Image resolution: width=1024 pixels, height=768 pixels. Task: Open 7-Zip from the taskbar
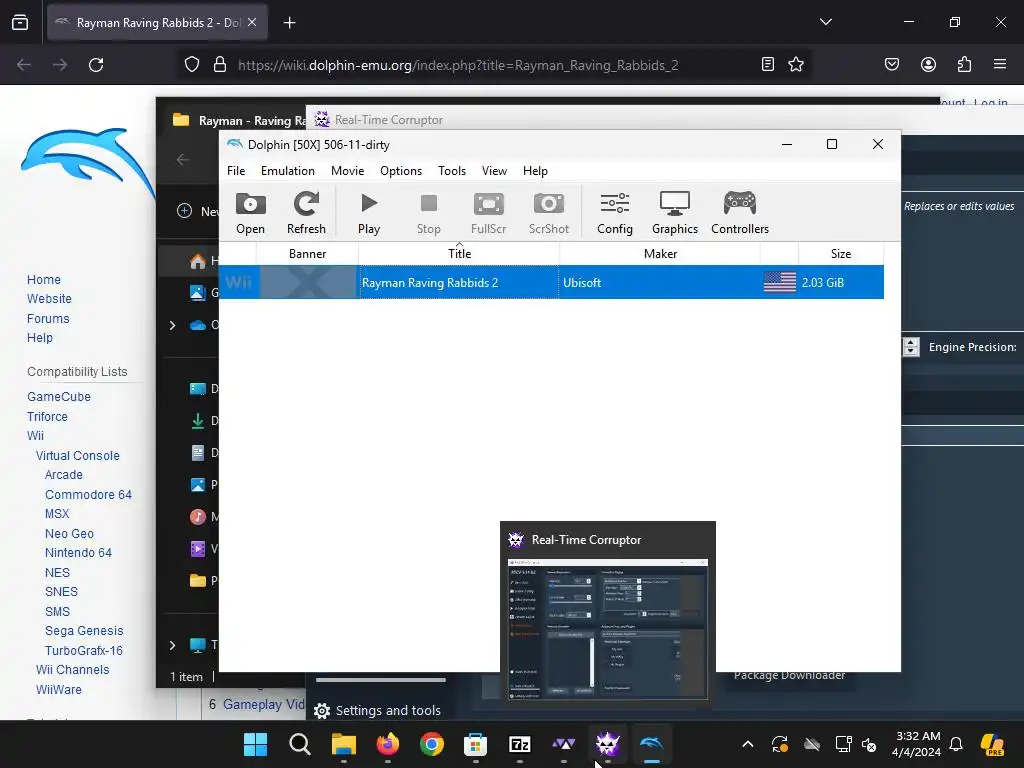520,744
